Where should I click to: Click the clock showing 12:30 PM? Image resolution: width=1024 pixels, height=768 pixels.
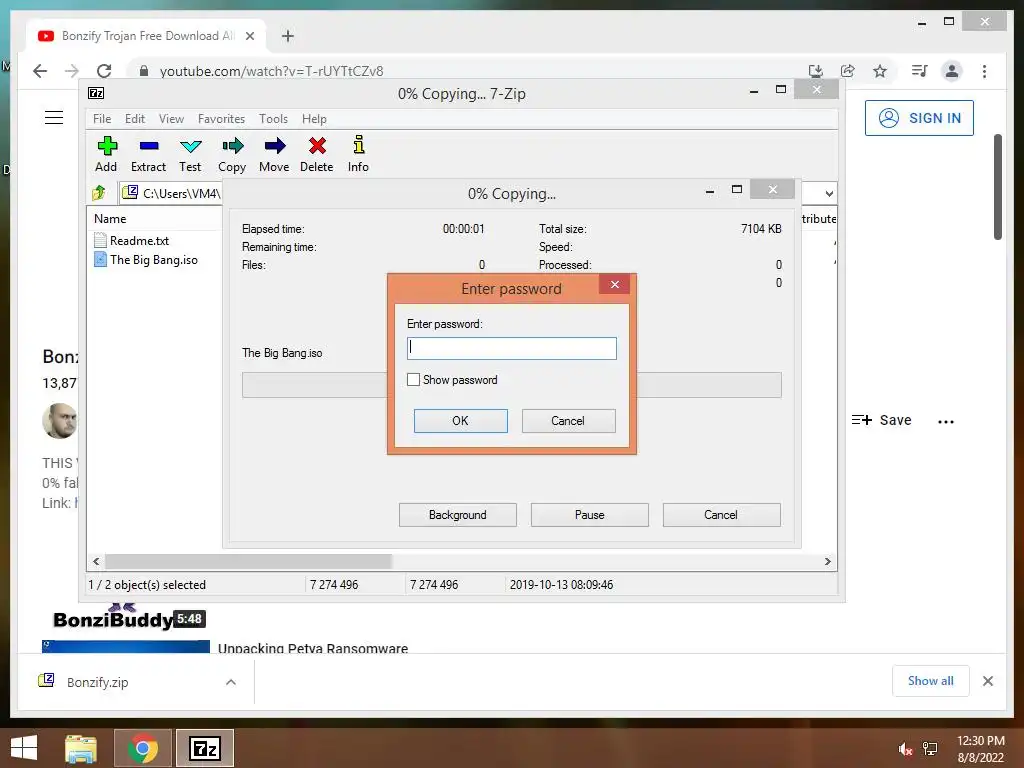980,741
